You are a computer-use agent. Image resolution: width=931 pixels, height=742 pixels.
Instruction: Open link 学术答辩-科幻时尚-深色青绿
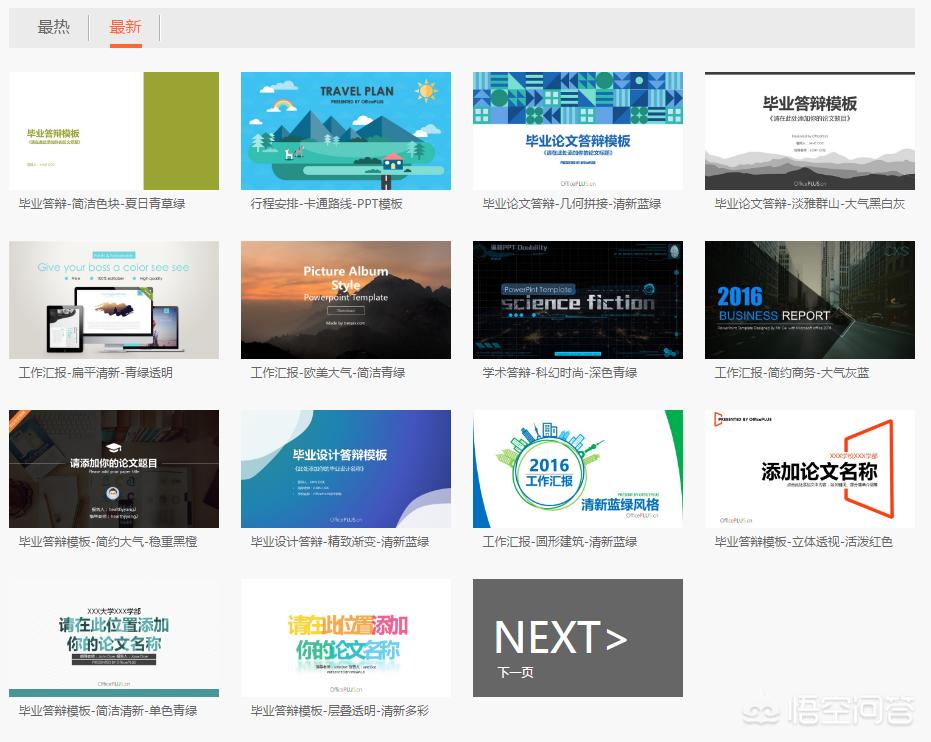click(x=560, y=373)
